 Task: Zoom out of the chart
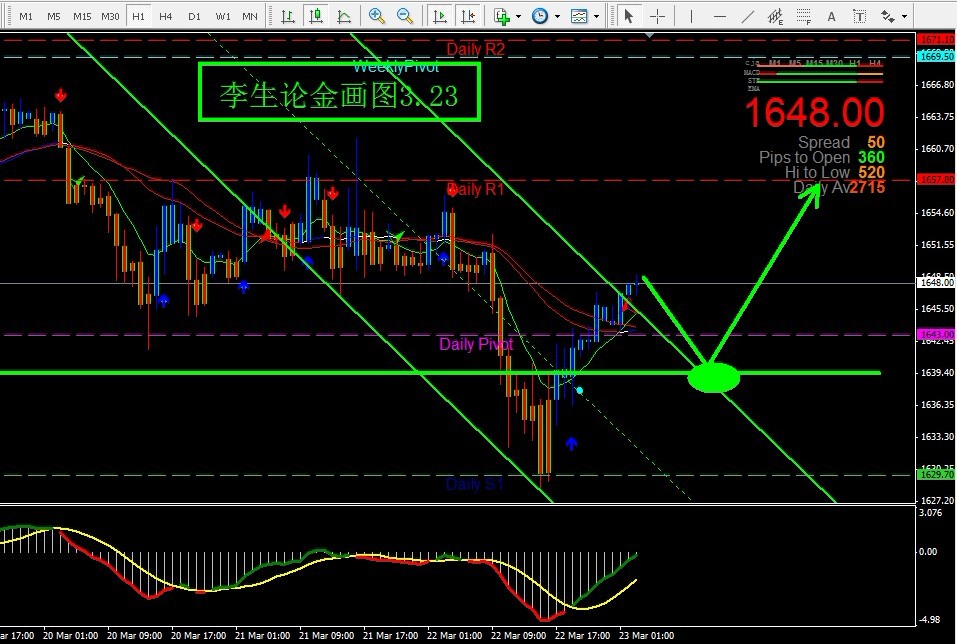[x=406, y=16]
